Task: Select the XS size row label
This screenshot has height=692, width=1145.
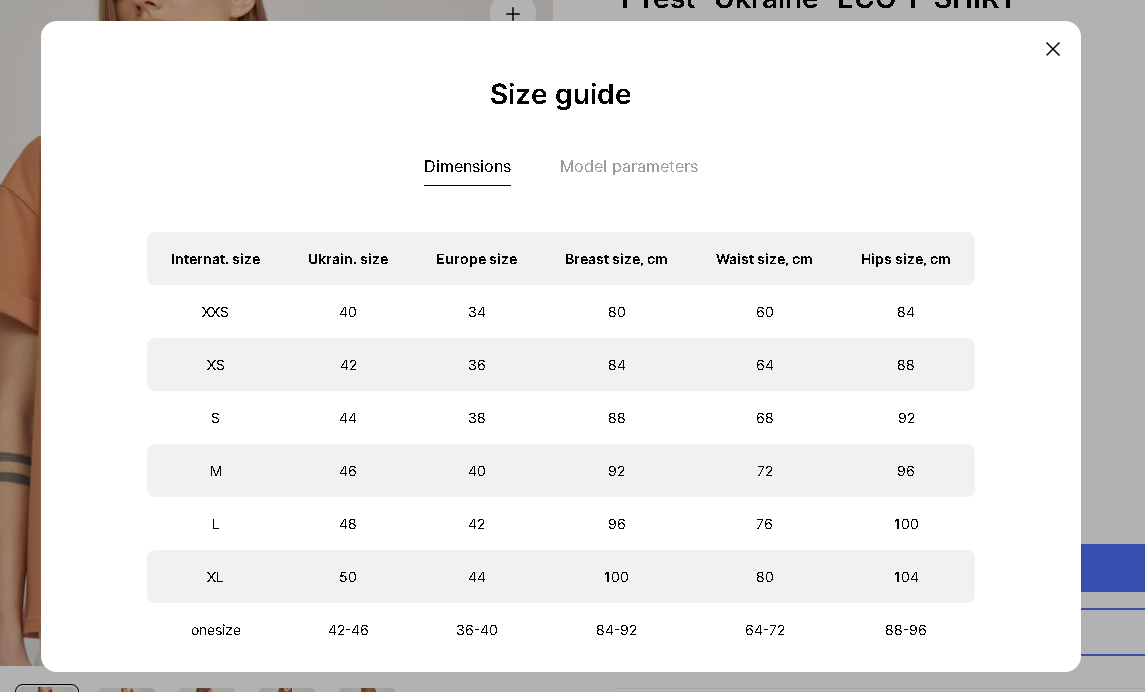Action: point(215,365)
